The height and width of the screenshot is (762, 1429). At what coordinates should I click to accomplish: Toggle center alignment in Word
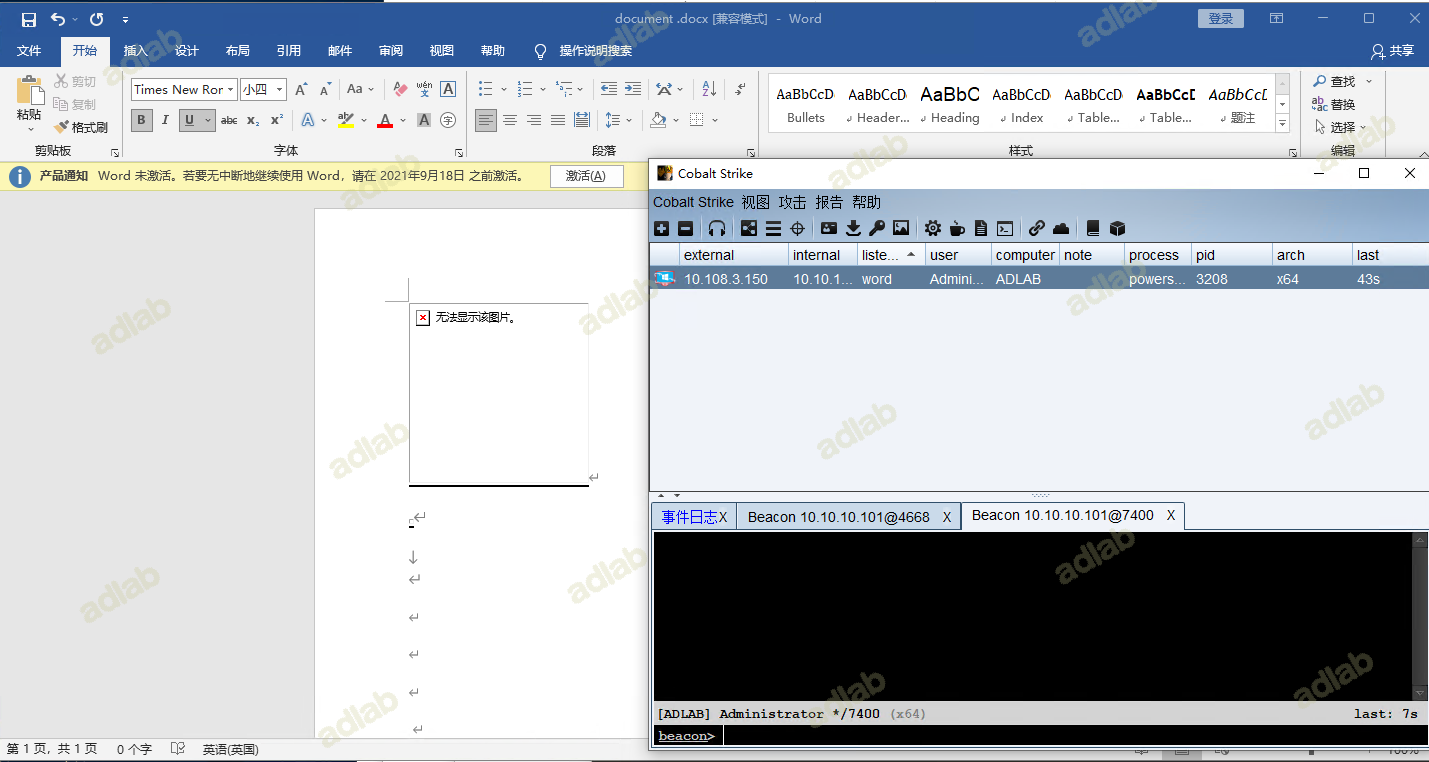point(510,120)
